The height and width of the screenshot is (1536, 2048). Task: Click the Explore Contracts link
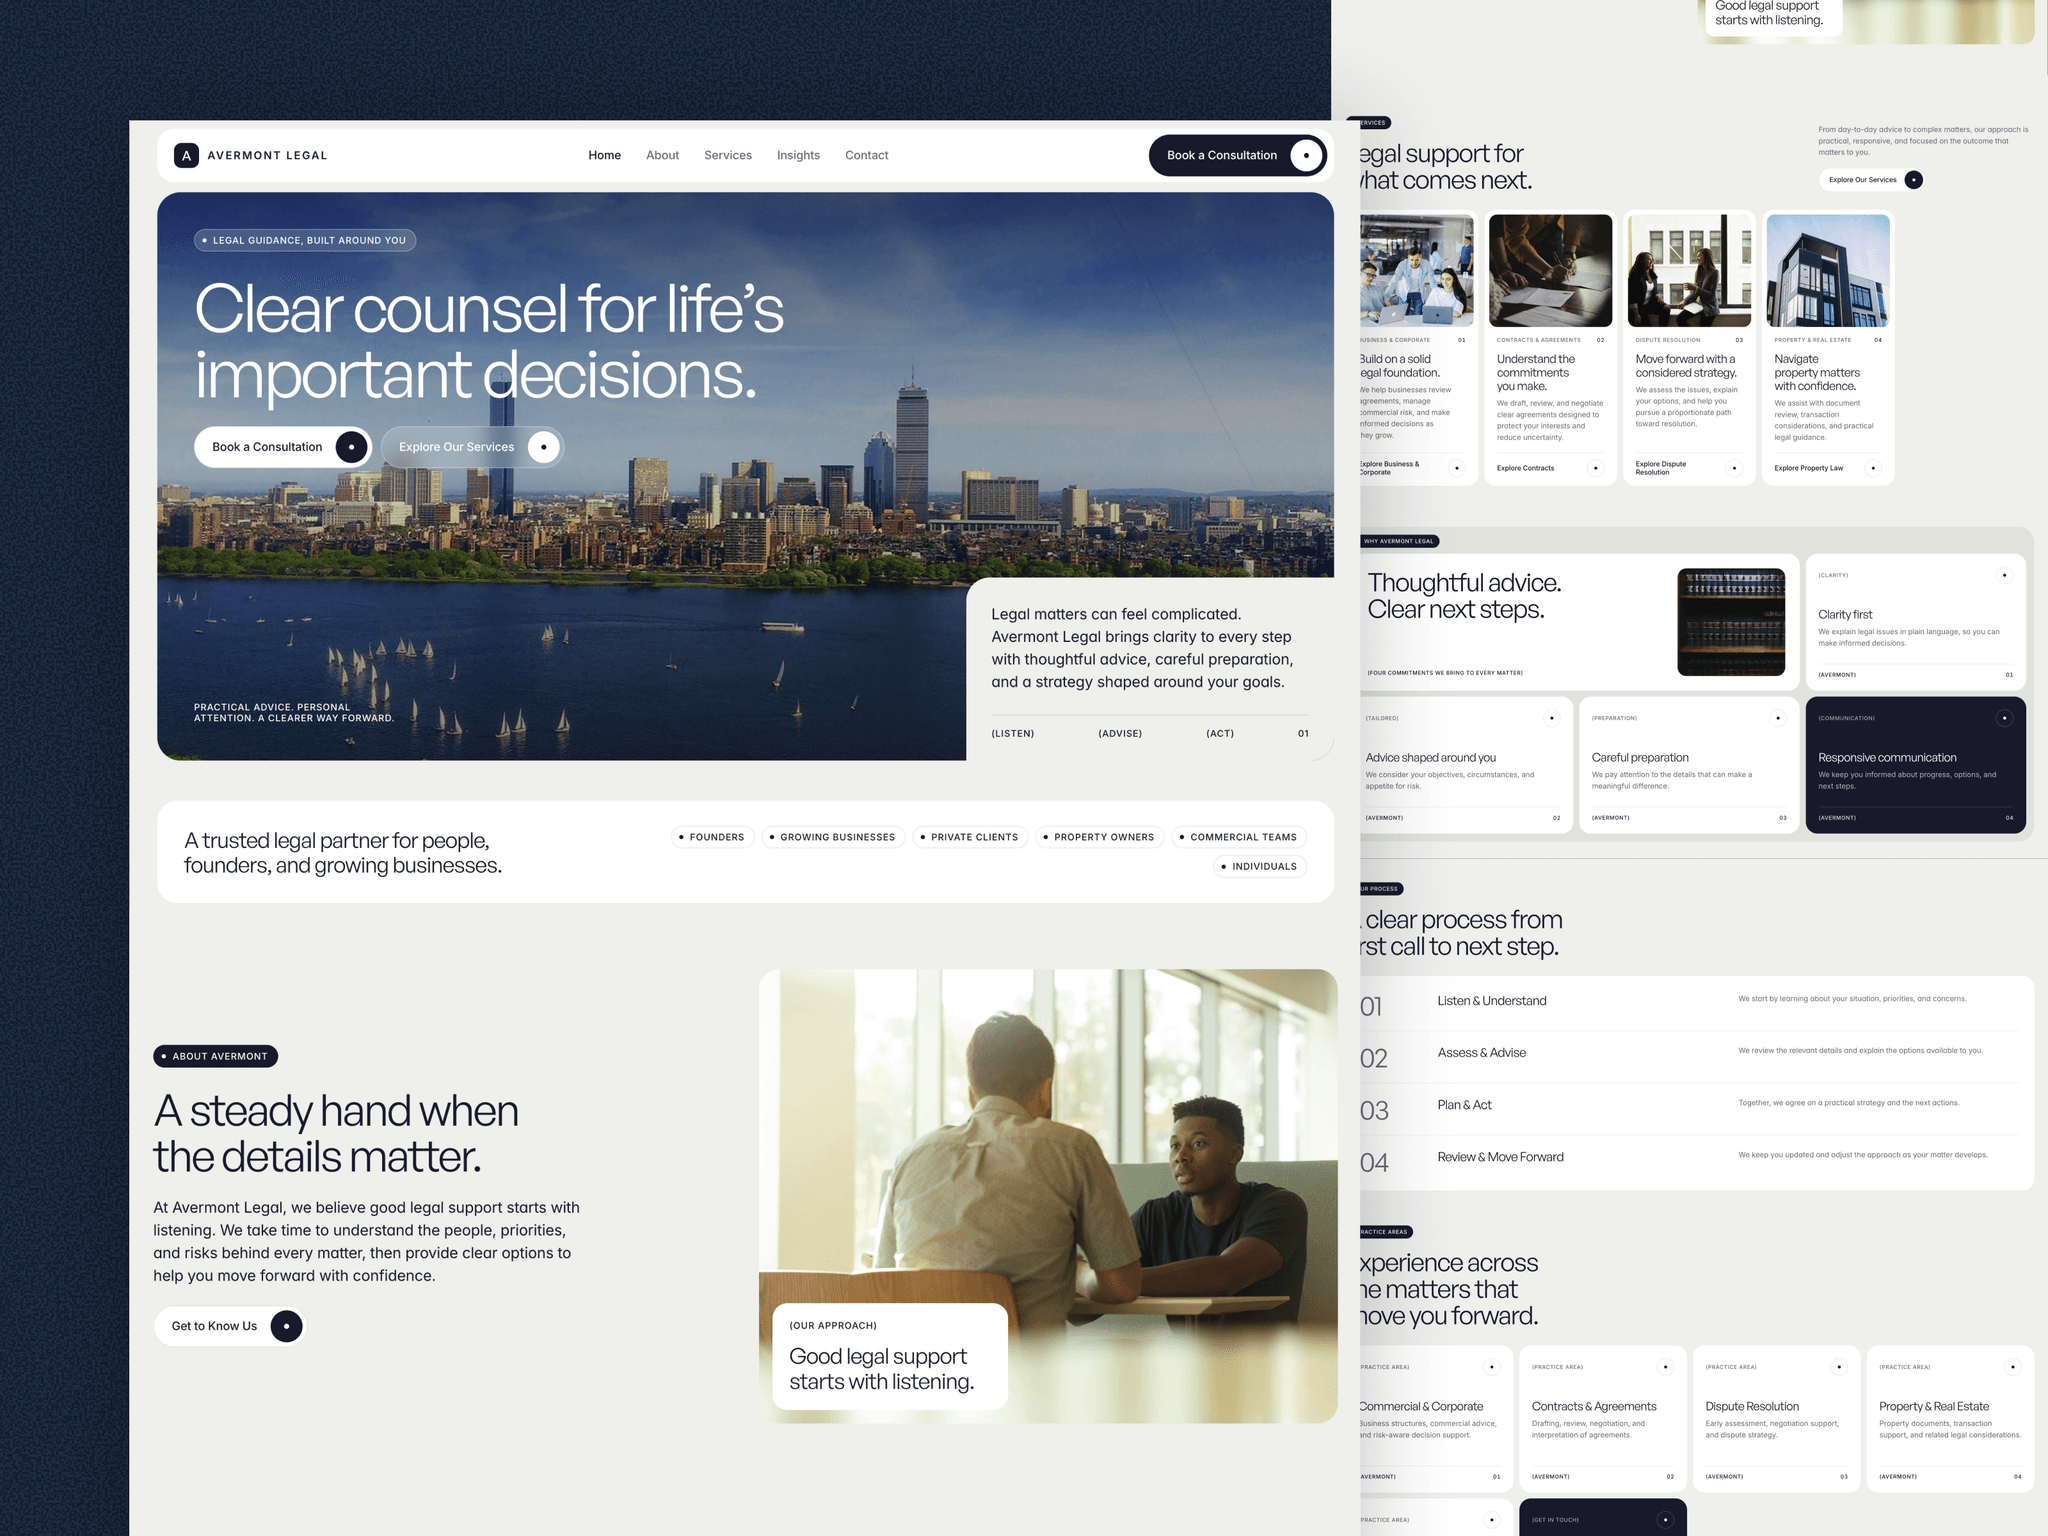click(1525, 468)
